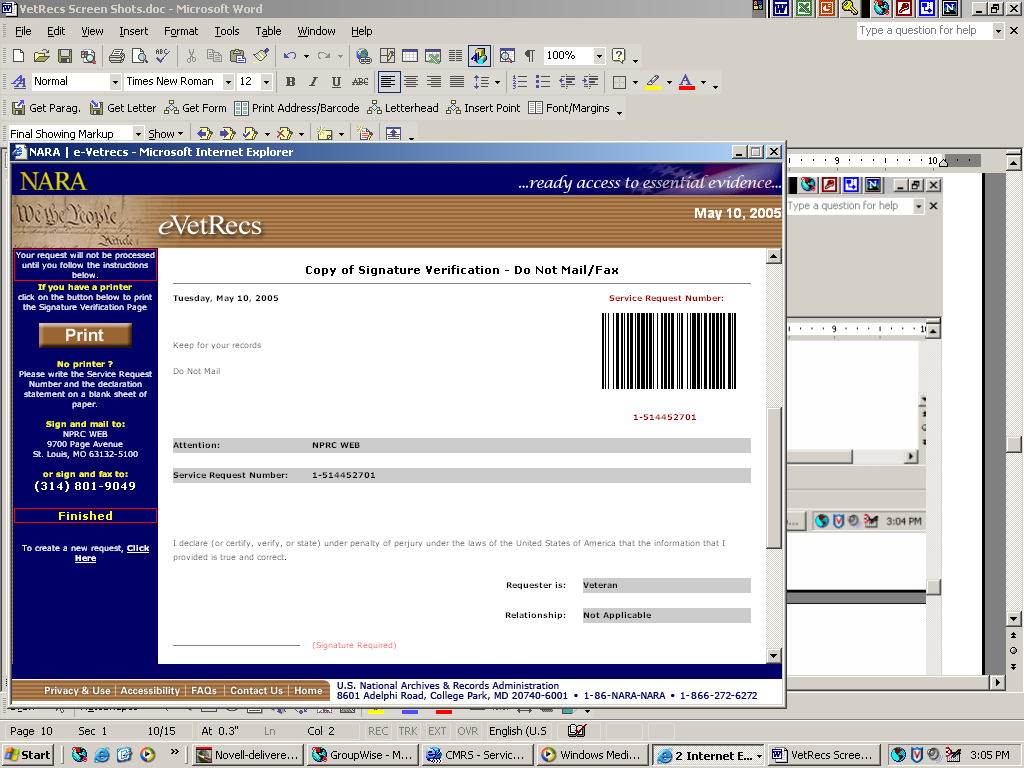
Task: Open the font name dropdown
Action: (228, 82)
